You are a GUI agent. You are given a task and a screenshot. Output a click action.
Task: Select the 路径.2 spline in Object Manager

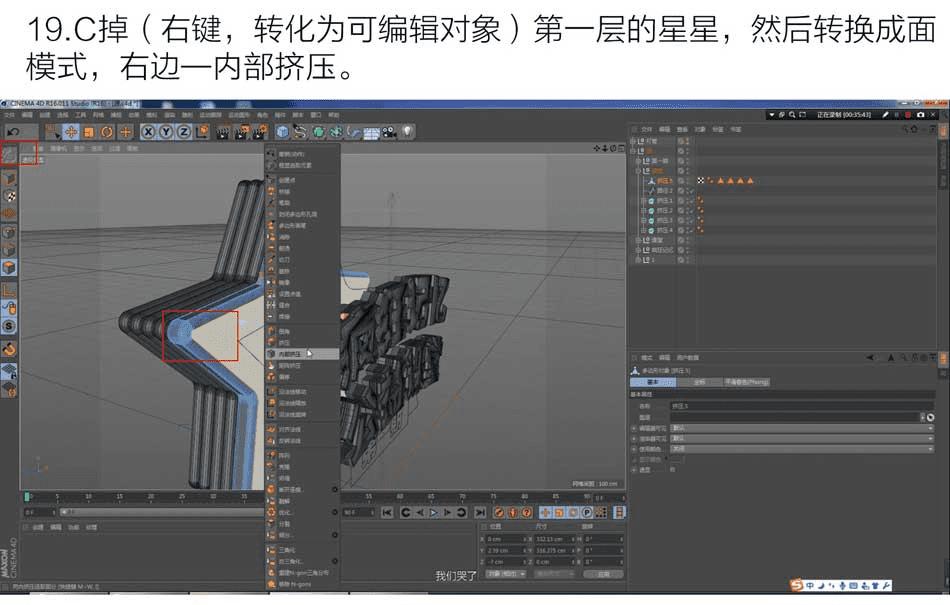(665, 190)
